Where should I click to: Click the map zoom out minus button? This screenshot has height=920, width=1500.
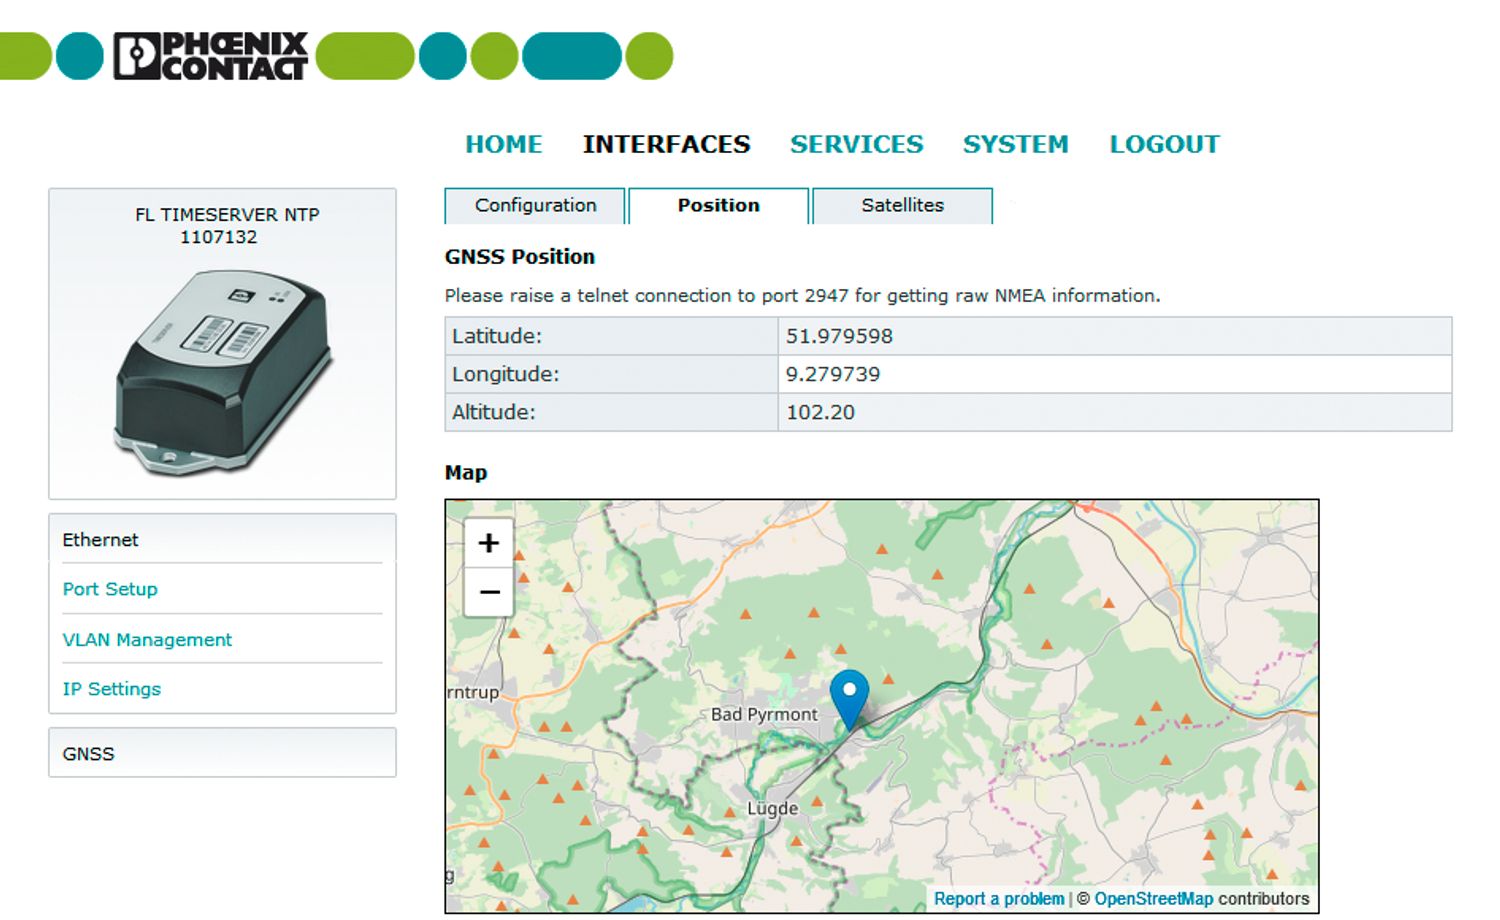pyautogui.click(x=488, y=592)
